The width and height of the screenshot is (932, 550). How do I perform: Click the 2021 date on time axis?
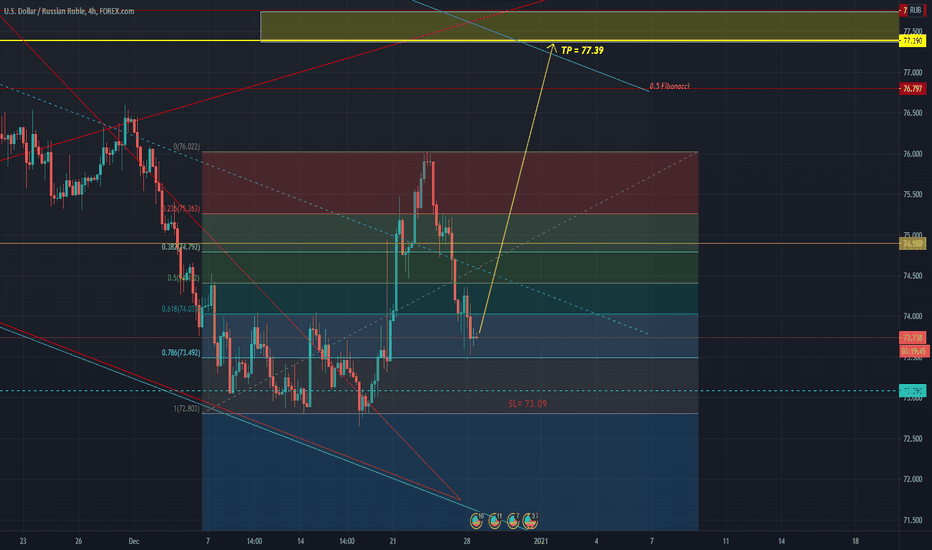(541, 541)
